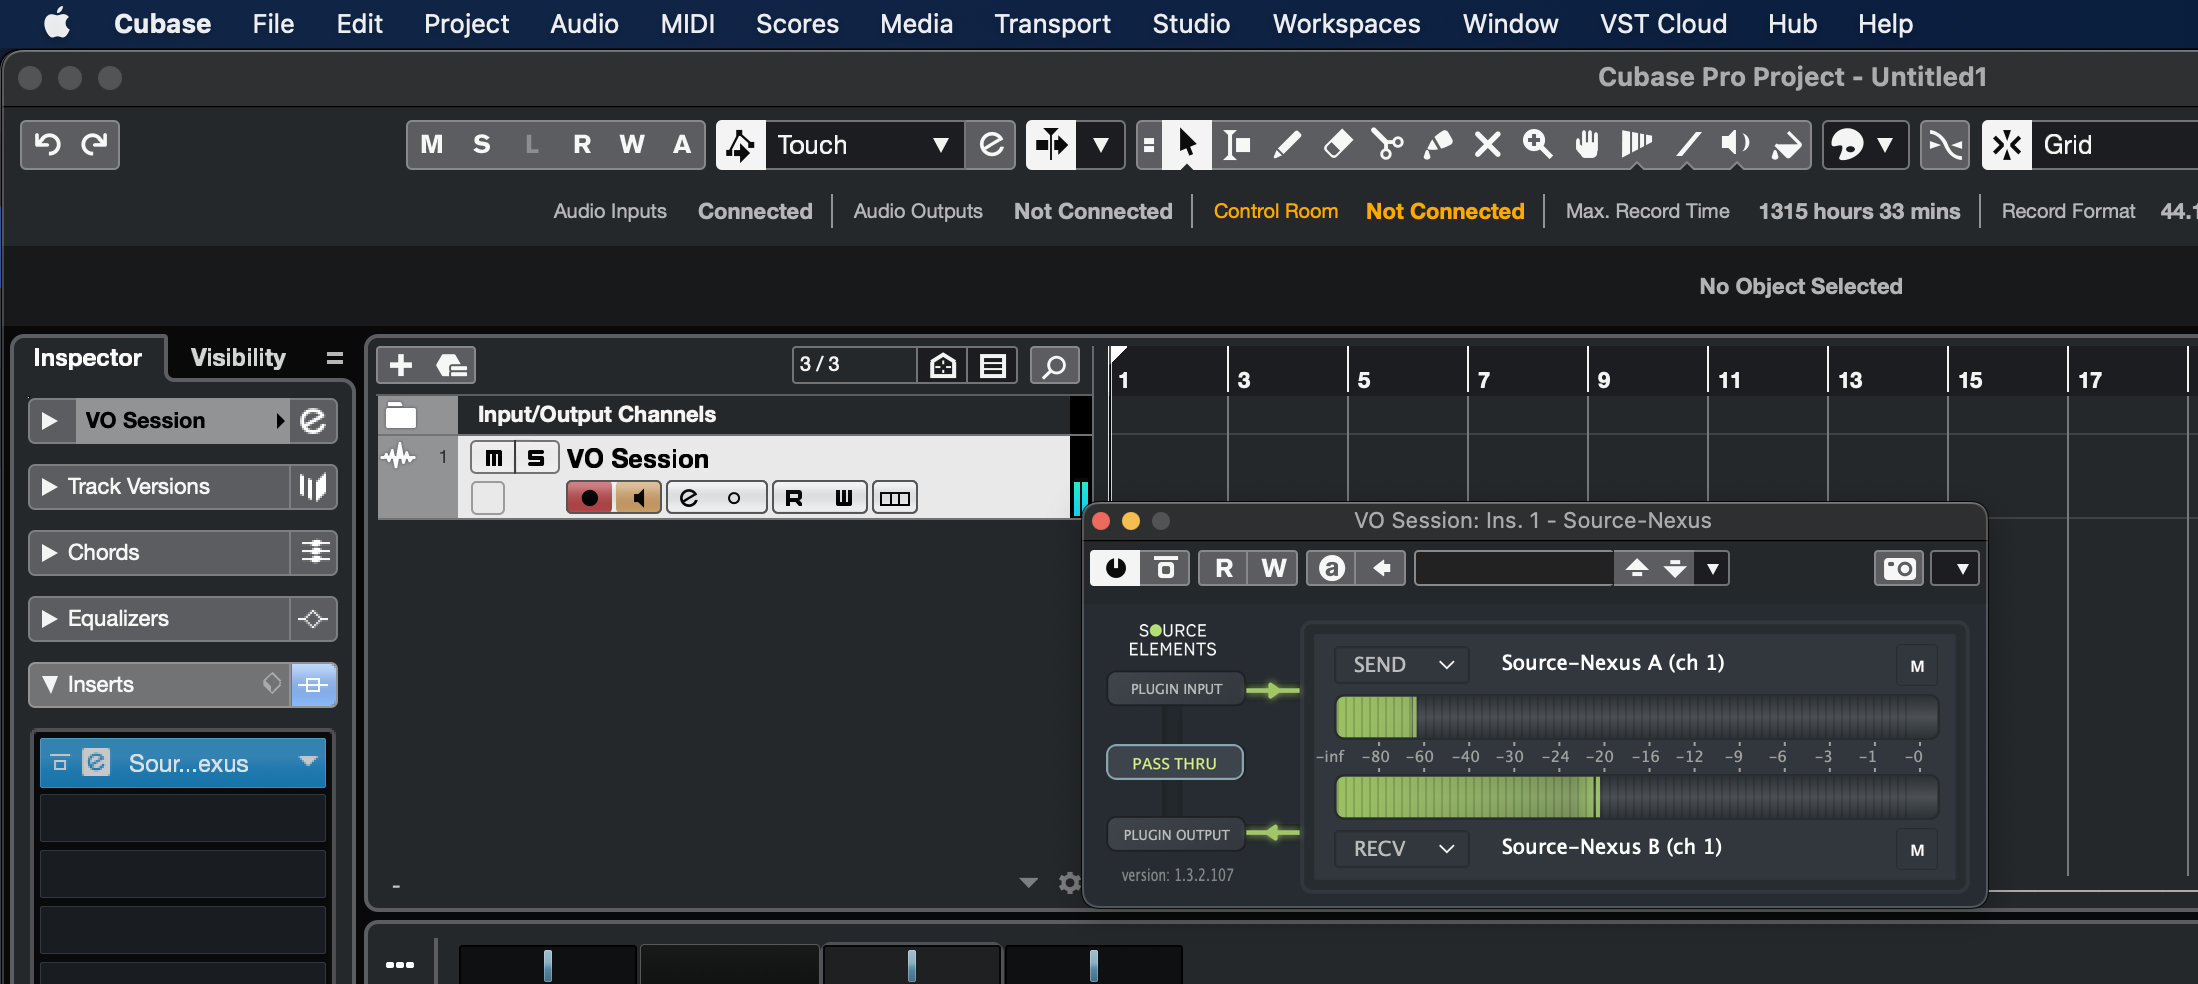
Task: Select the Glue tool
Action: 1437,145
